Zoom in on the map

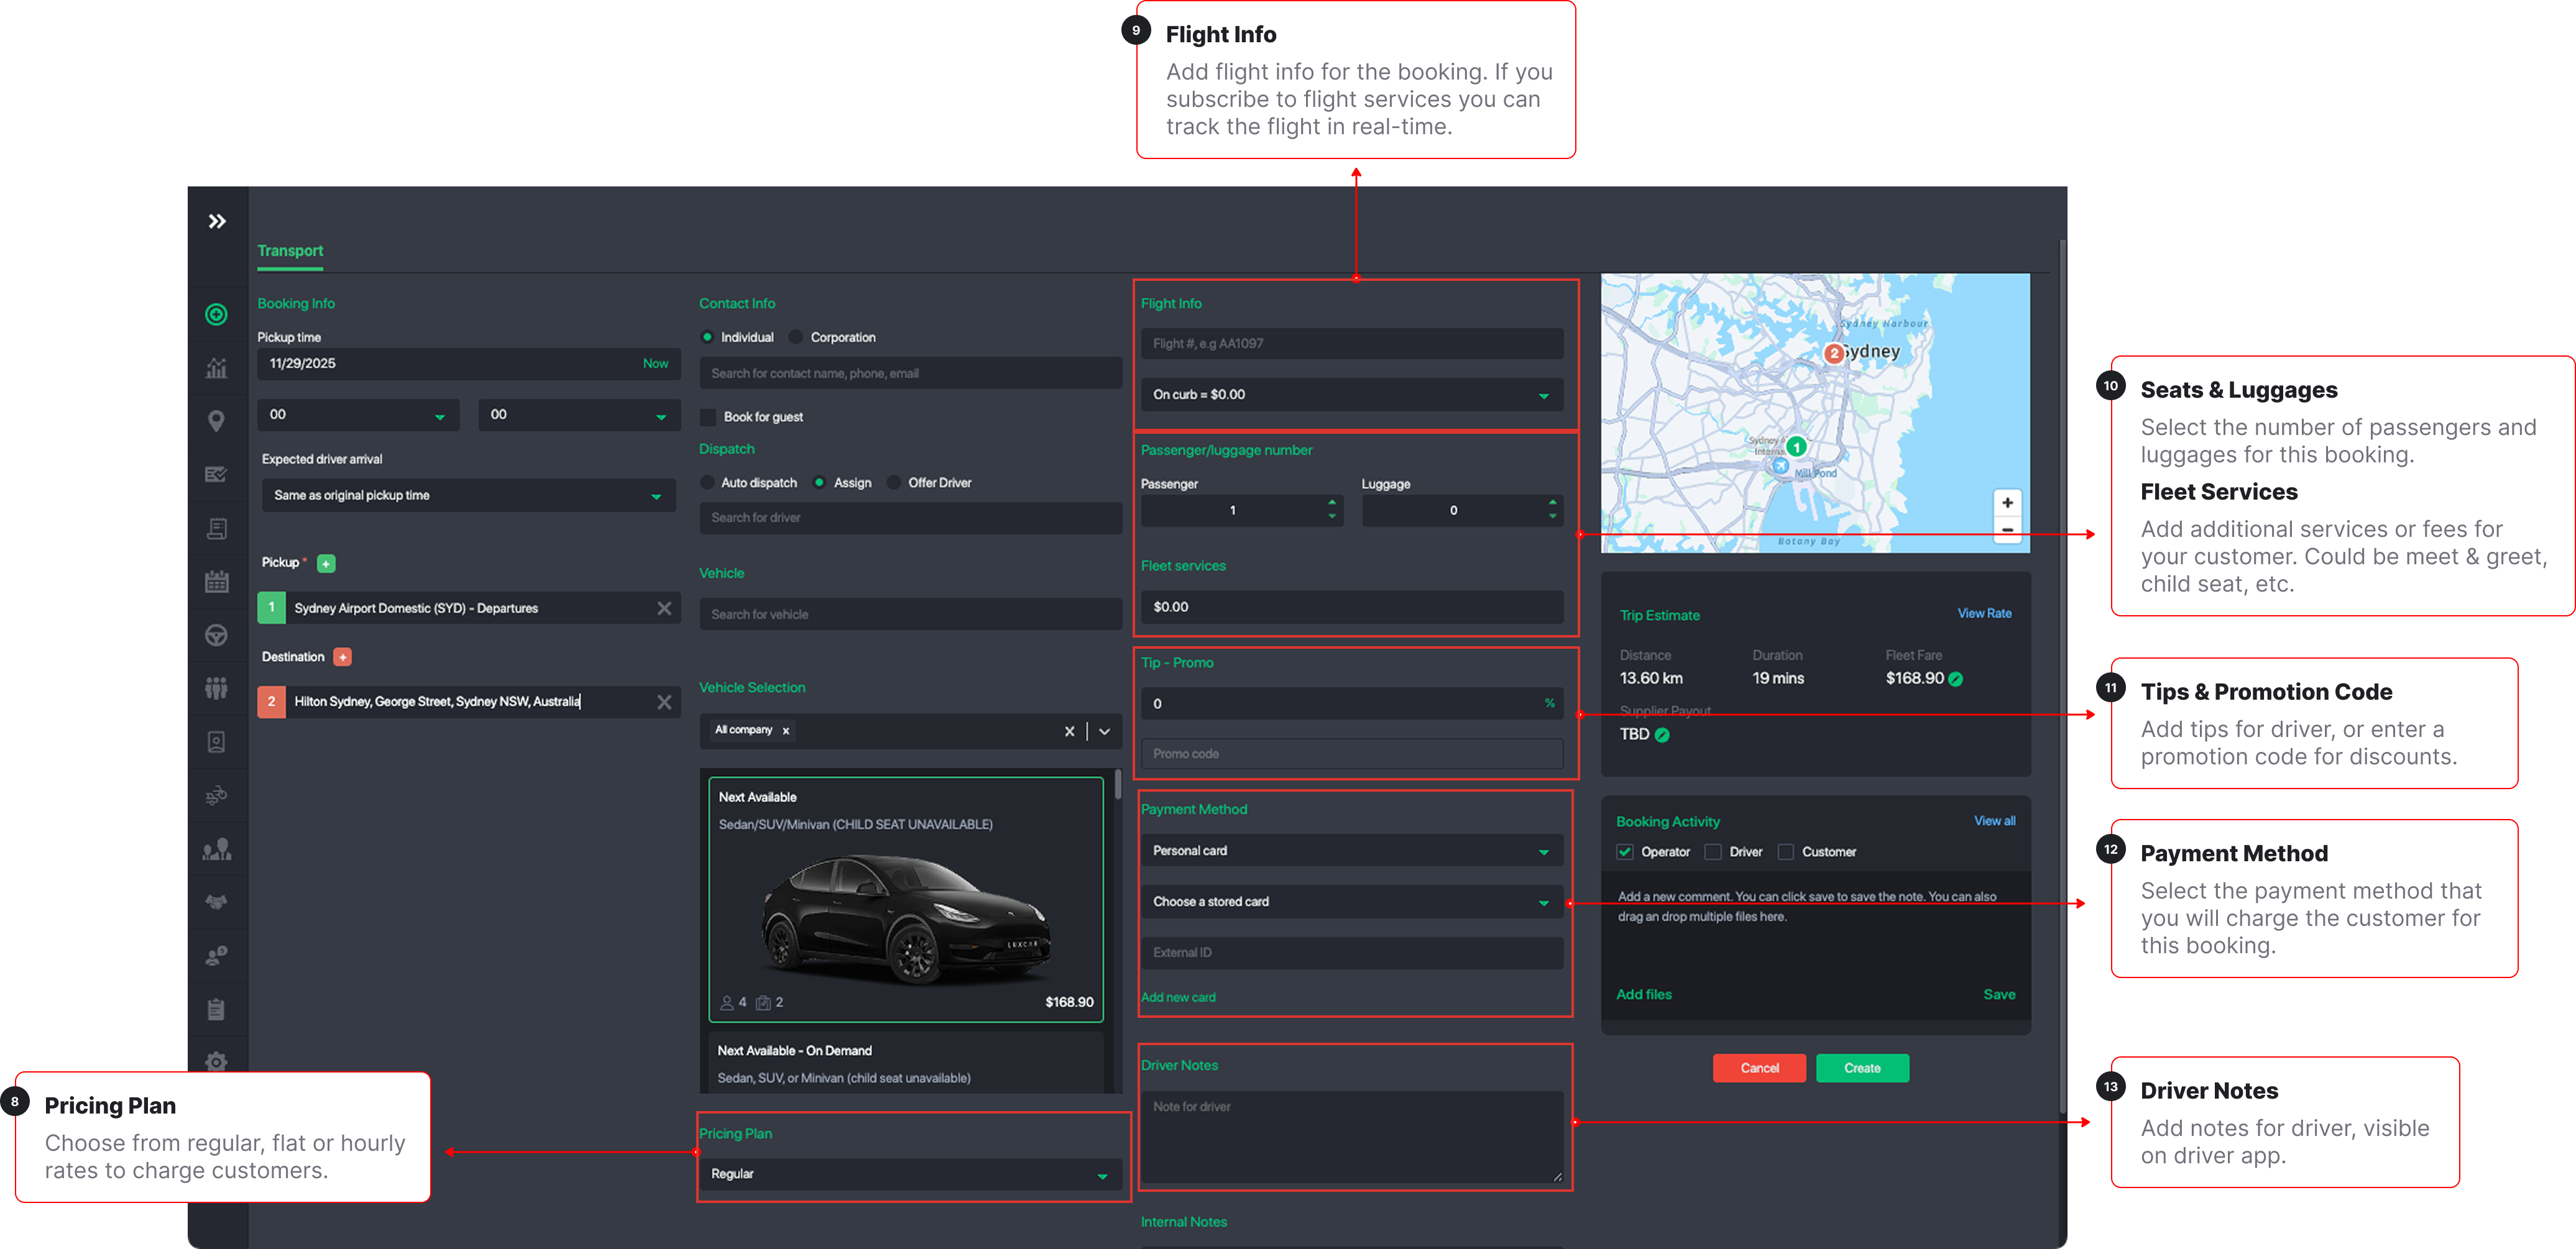[2007, 503]
